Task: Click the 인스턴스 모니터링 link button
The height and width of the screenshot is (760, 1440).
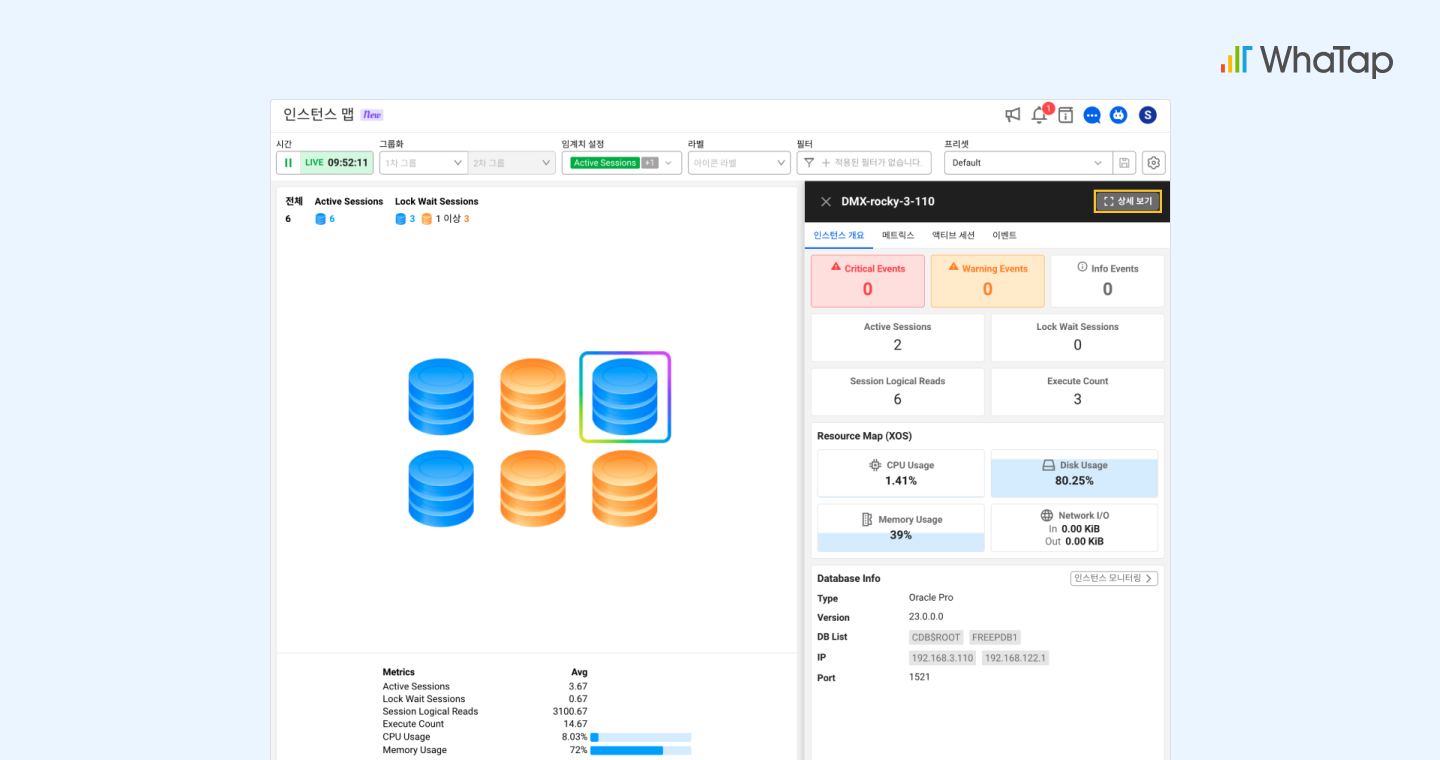Action: tap(1113, 578)
